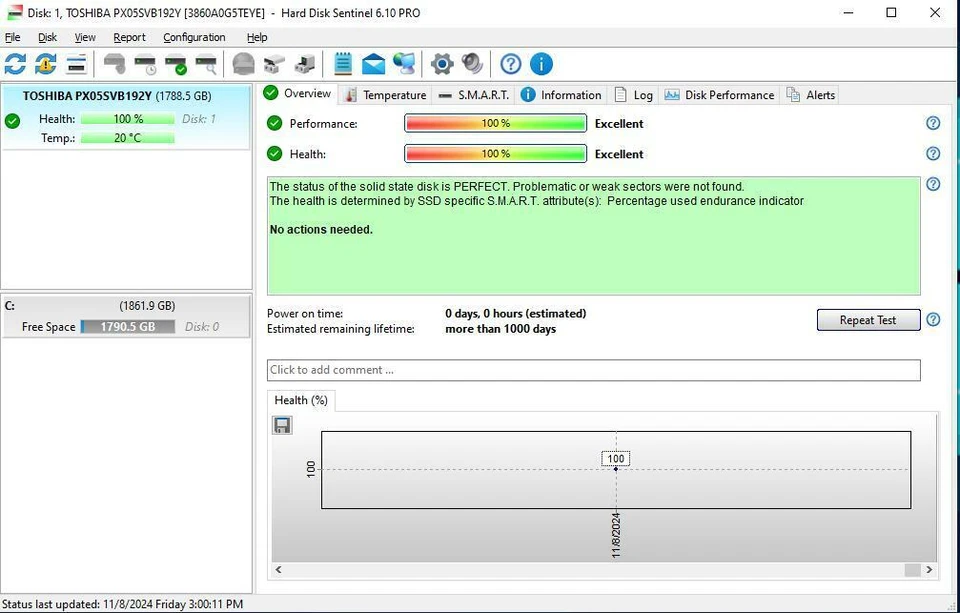The width and height of the screenshot is (960, 613).
Task: Open Help with the question mark toolbar icon
Action: [x=510, y=63]
